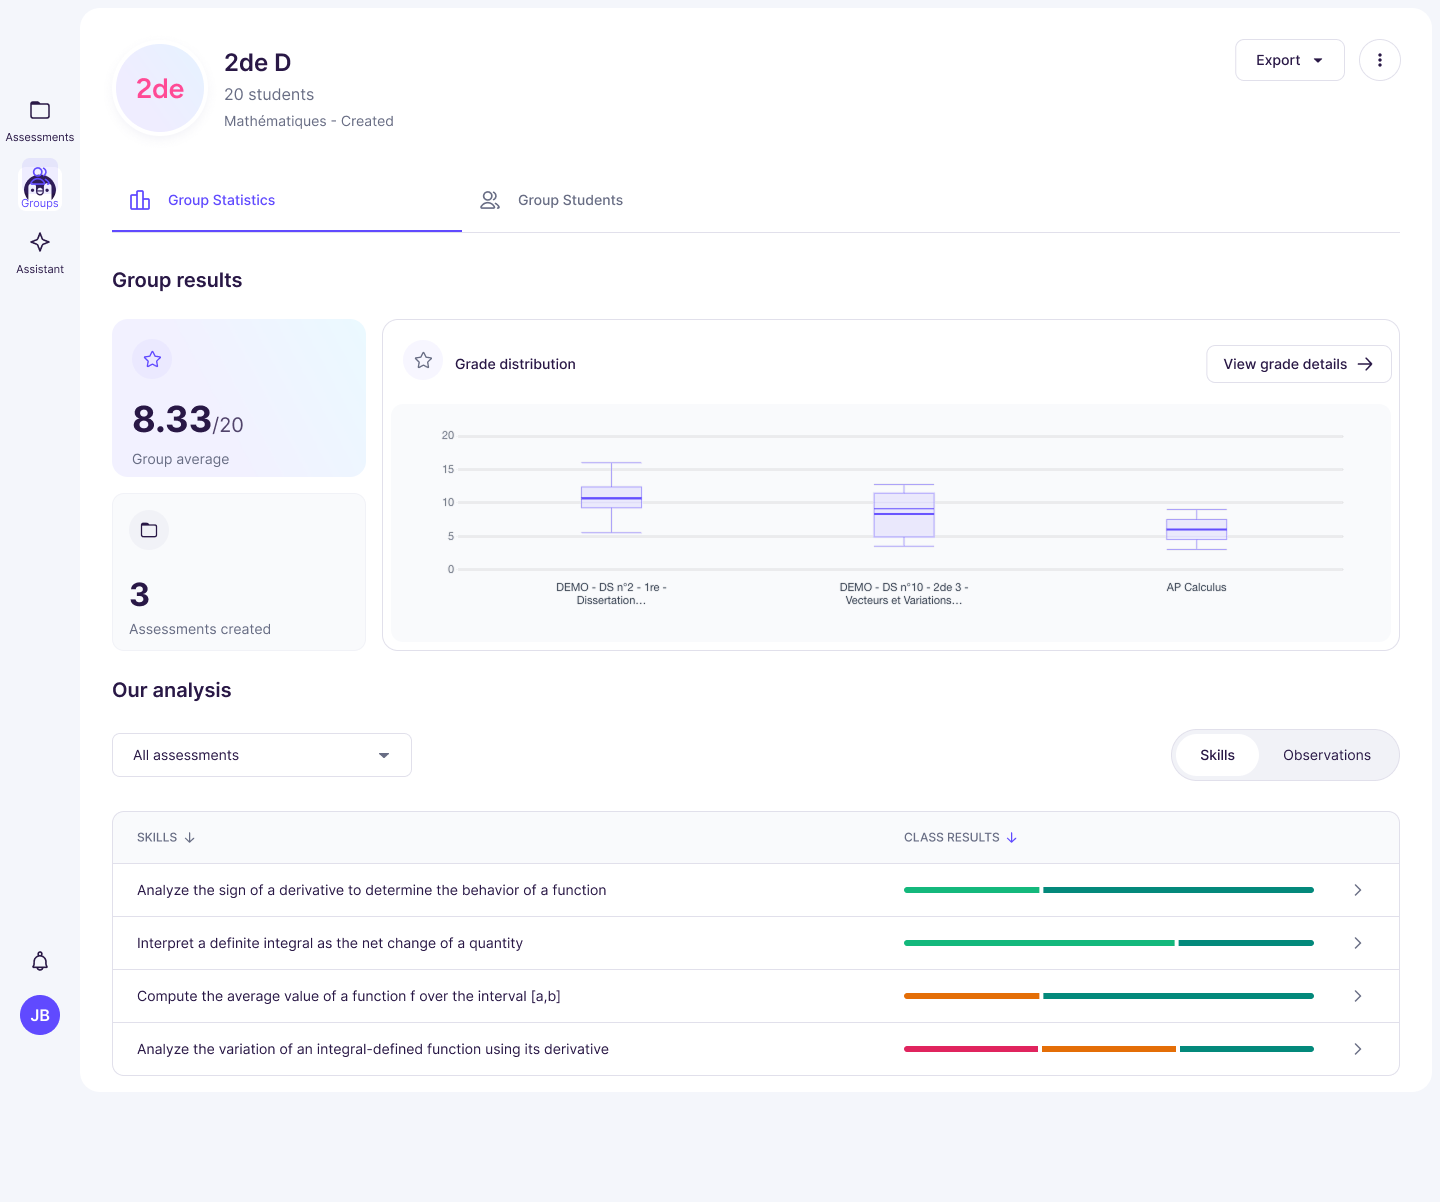Click View grade details button
The height and width of the screenshot is (1202, 1440).
point(1298,364)
